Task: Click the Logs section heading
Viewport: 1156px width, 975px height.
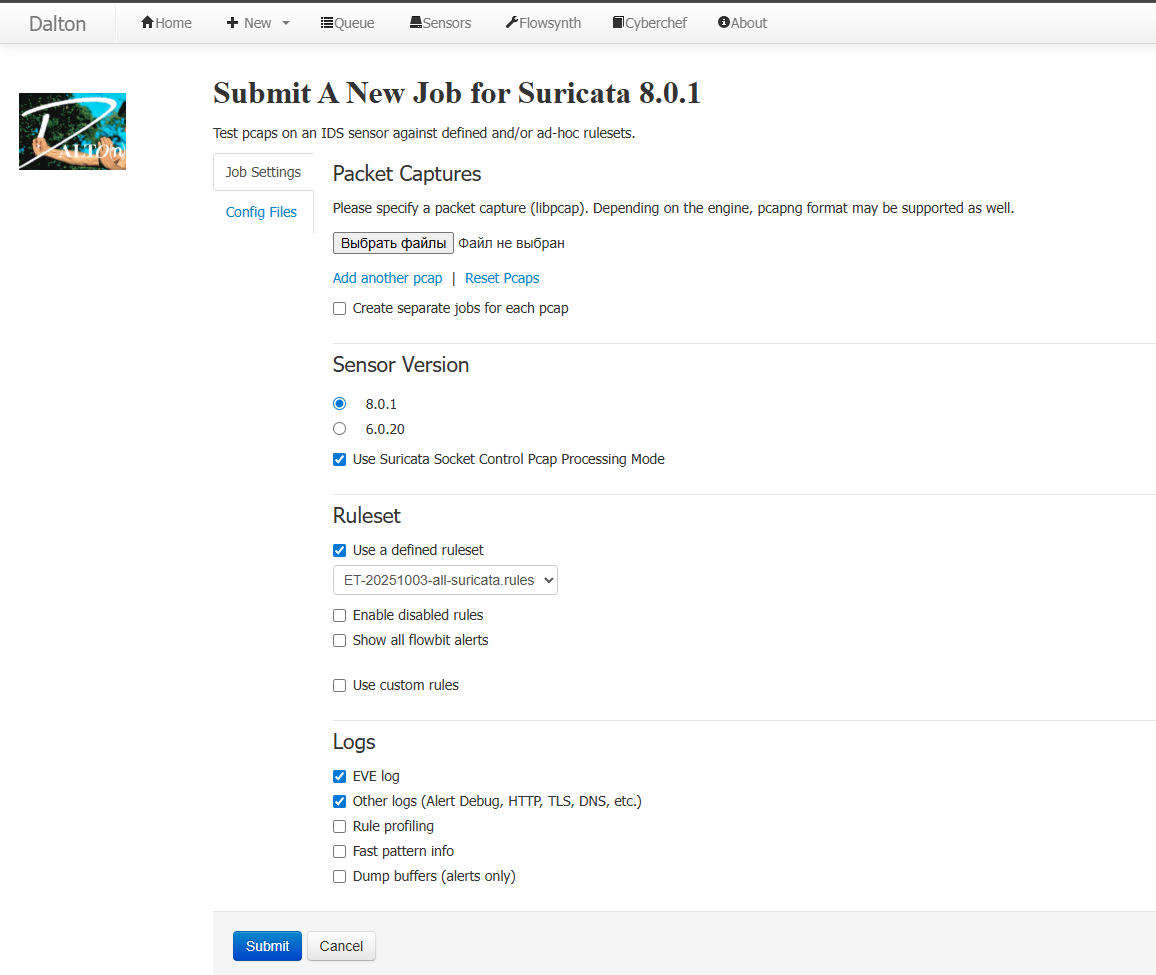Action: (x=354, y=742)
